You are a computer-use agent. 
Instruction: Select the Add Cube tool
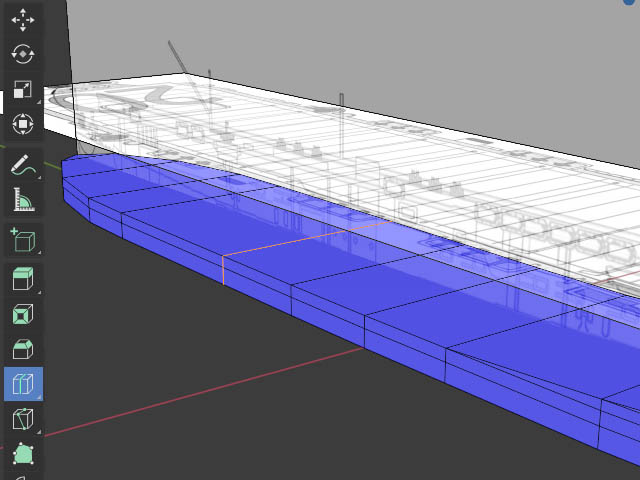tap(23, 240)
